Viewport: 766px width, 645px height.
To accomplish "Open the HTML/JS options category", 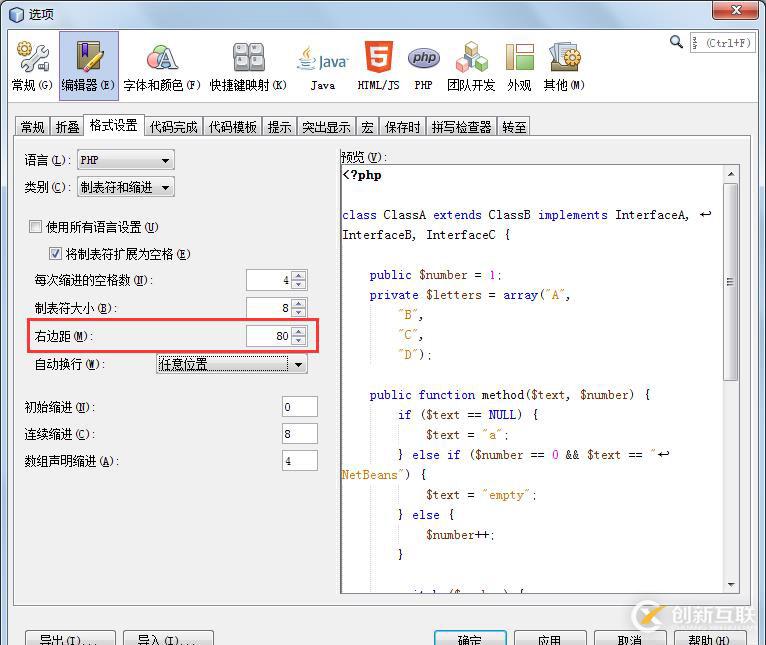I will (378, 66).
